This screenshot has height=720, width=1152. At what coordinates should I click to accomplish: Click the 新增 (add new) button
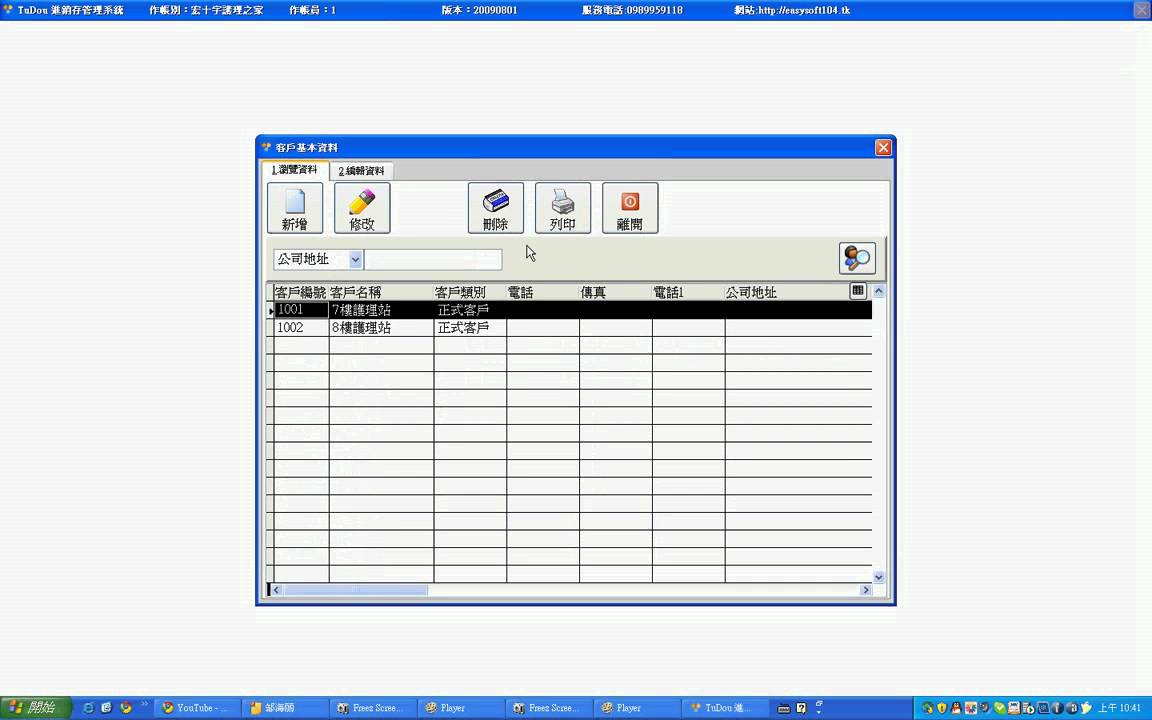[295, 208]
